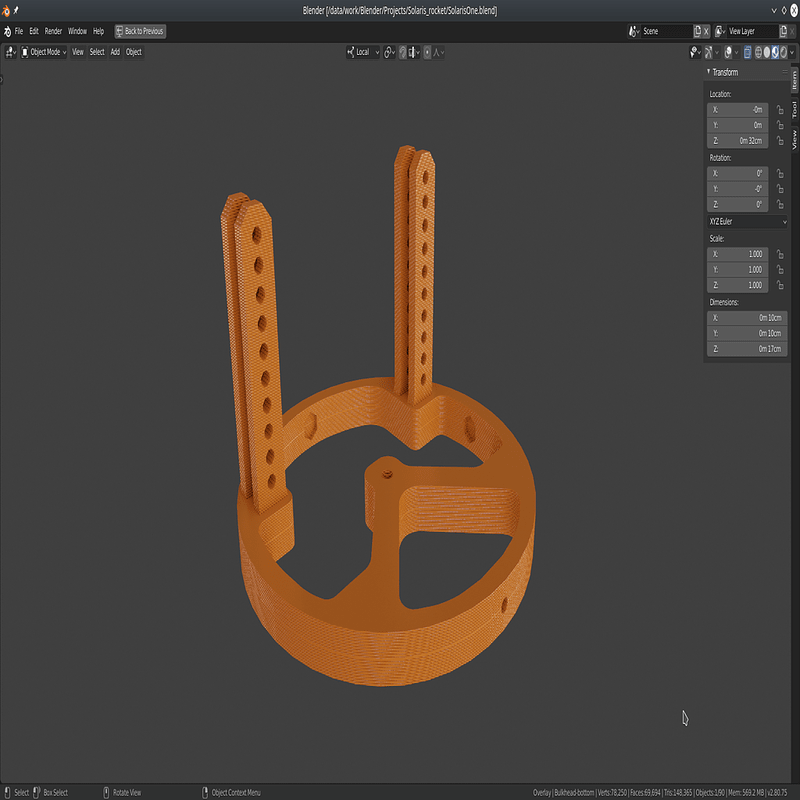This screenshot has height=800, width=800.
Task: Click the pin icon in title bar
Action: tap(16, 10)
